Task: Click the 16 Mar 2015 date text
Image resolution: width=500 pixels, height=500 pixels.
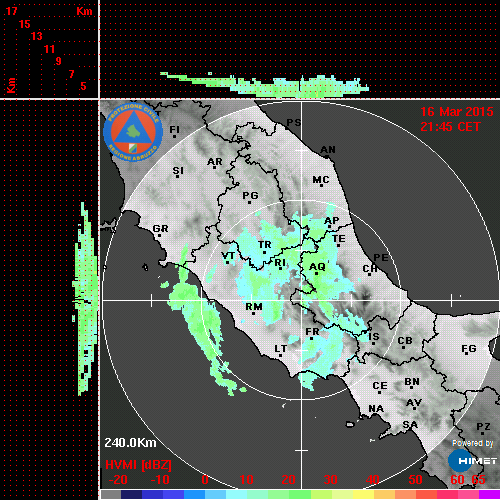Action: 457,112
